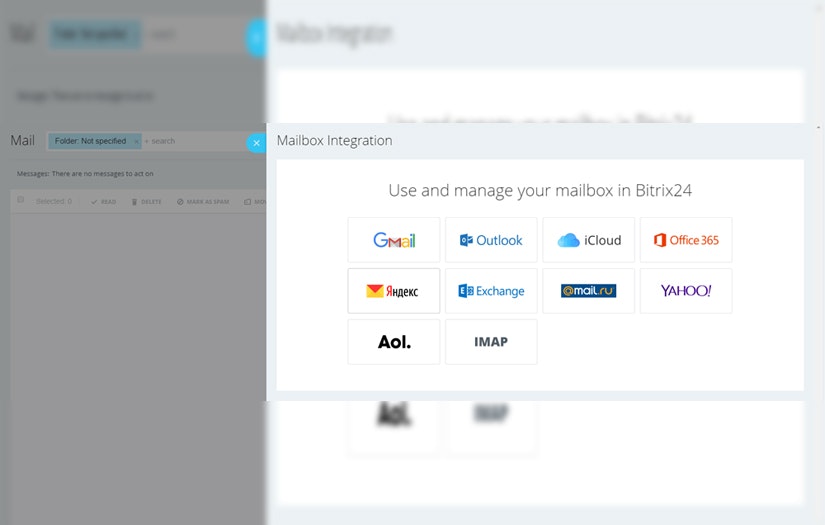
Task: Choose the Exchange mail service
Action: (491, 291)
